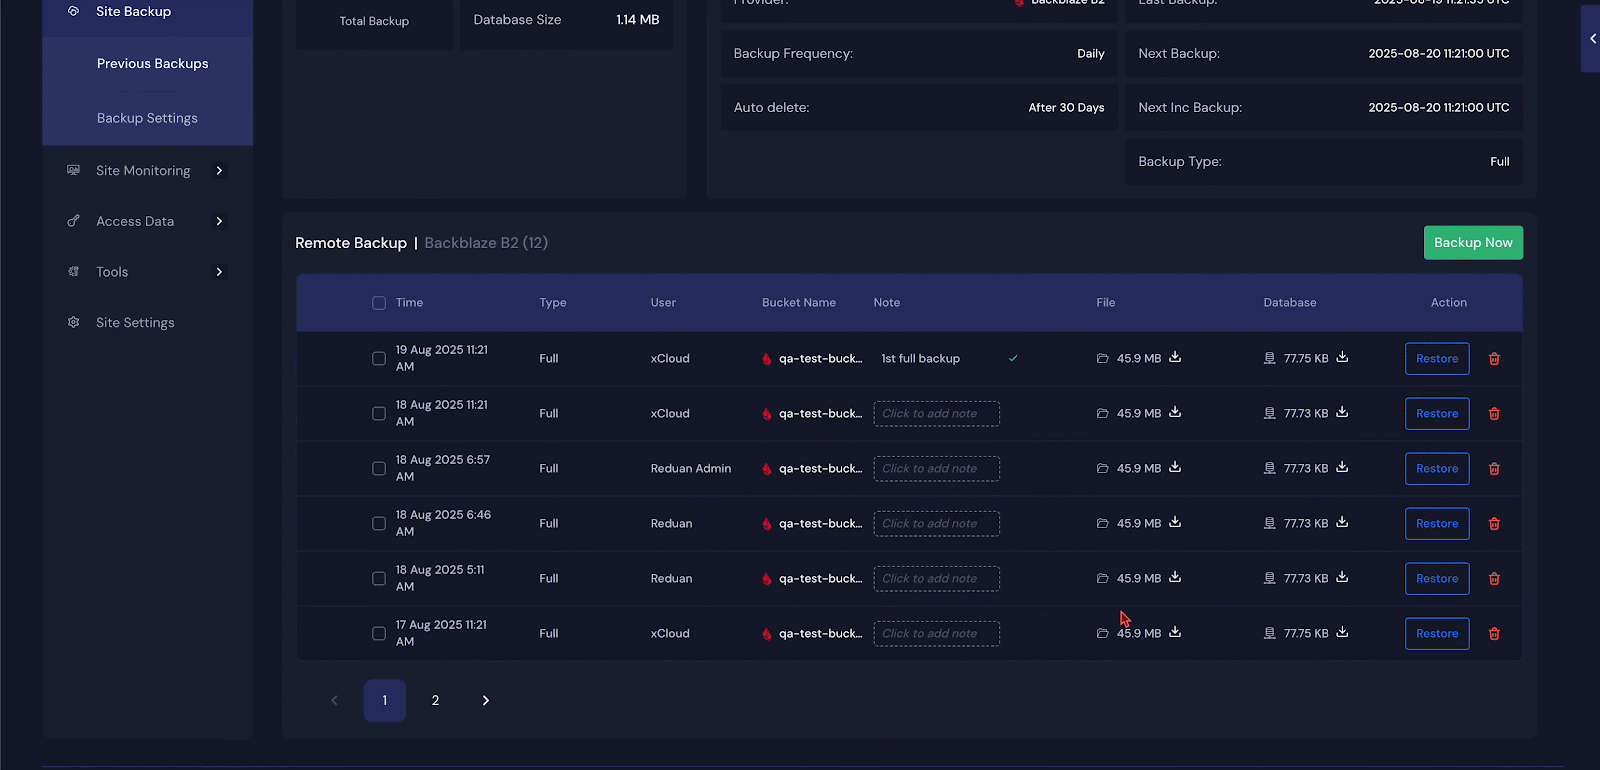Go to page 2 of backups

coord(435,701)
